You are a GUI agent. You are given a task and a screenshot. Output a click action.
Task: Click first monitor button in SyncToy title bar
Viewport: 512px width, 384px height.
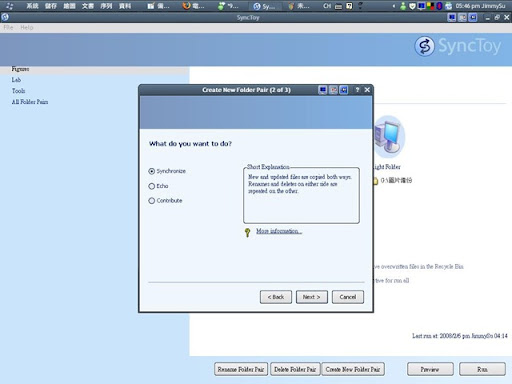452,17
